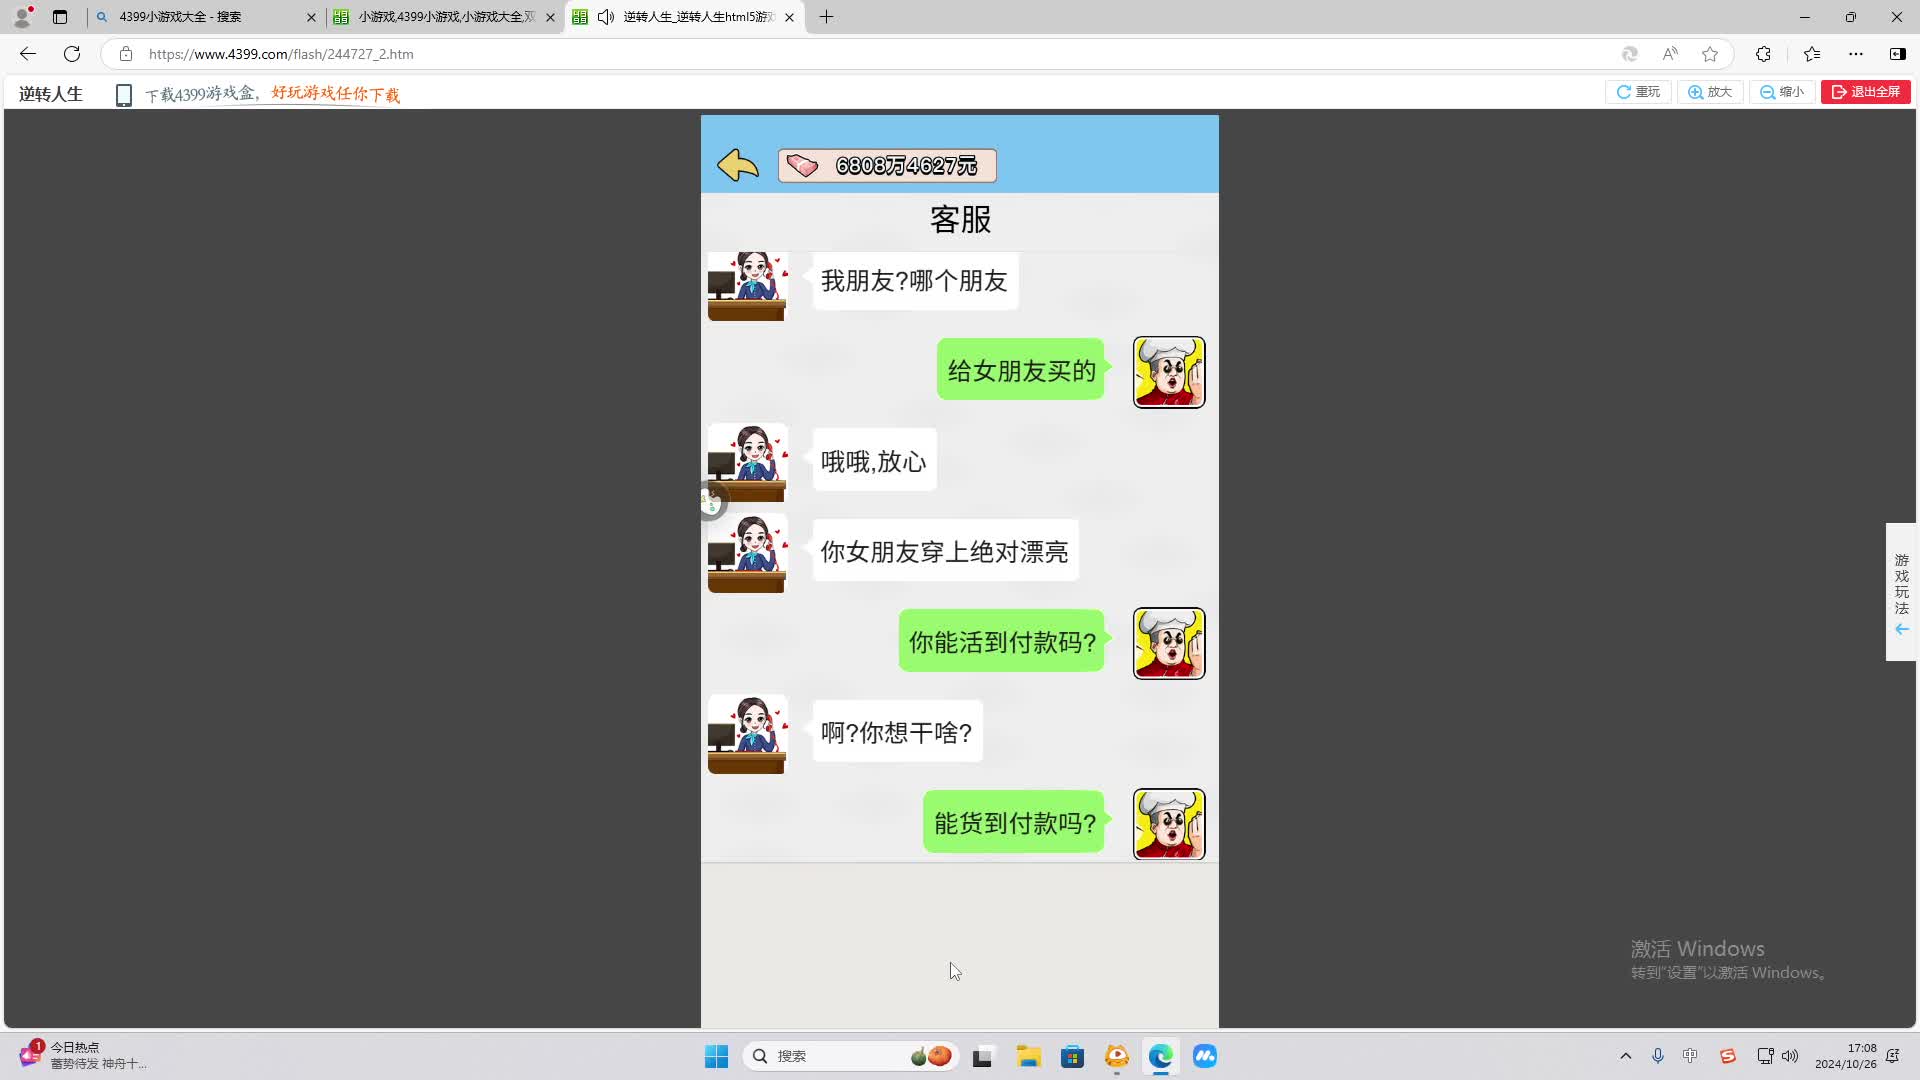Open the 好玩游戏任你下载 download link
Screen dimensions: 1920x1080
334,93
